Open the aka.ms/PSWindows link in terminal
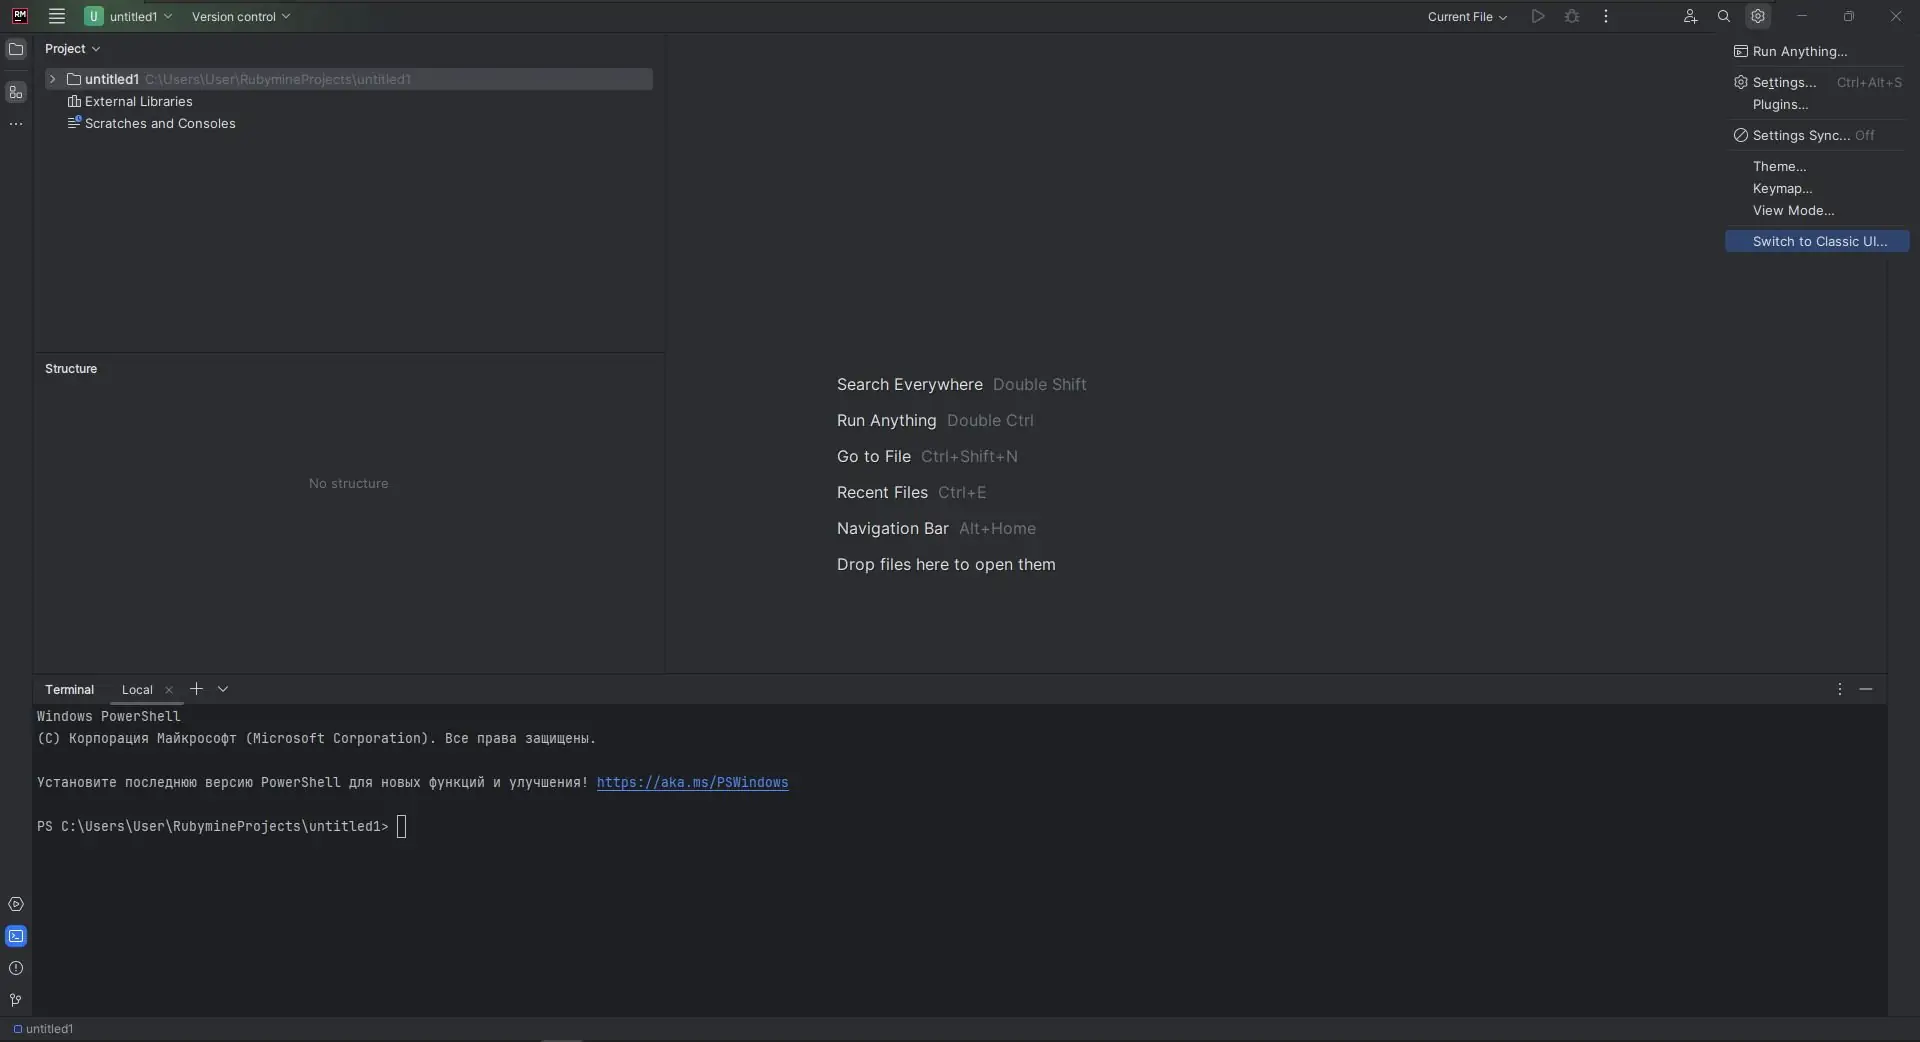 692,783
